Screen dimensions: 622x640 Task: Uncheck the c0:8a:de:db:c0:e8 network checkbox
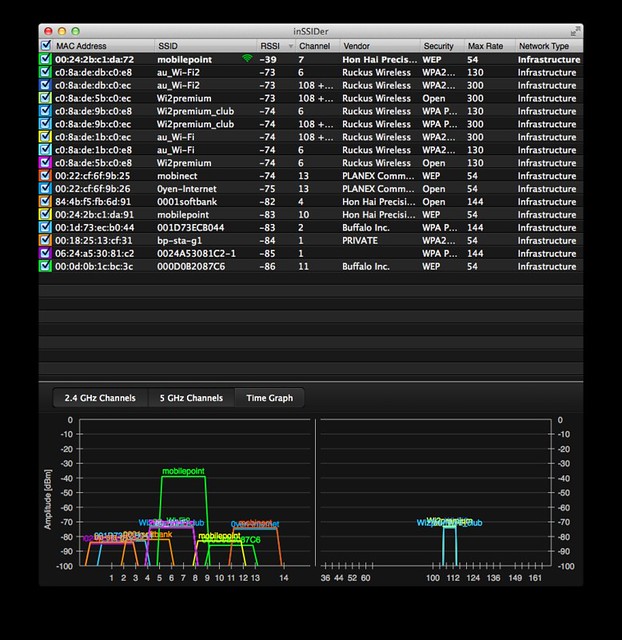(x=45, y=72)
